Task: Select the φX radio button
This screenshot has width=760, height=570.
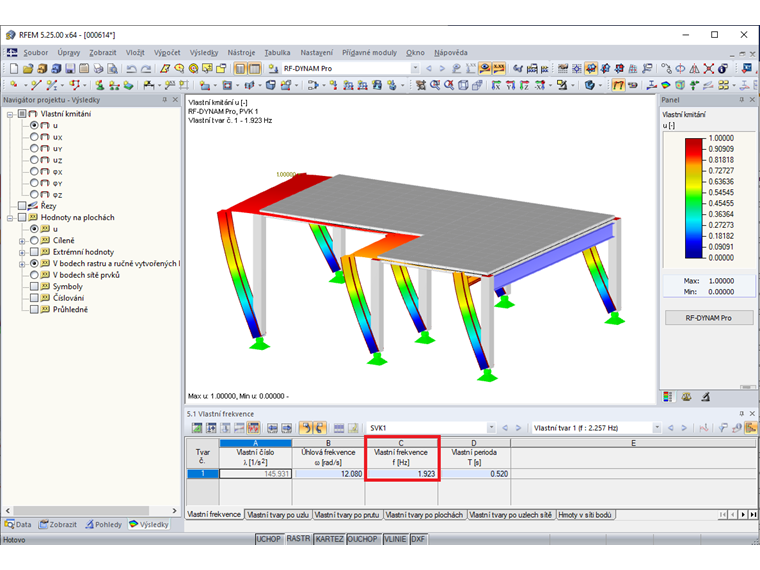Action: click(34, 172)
